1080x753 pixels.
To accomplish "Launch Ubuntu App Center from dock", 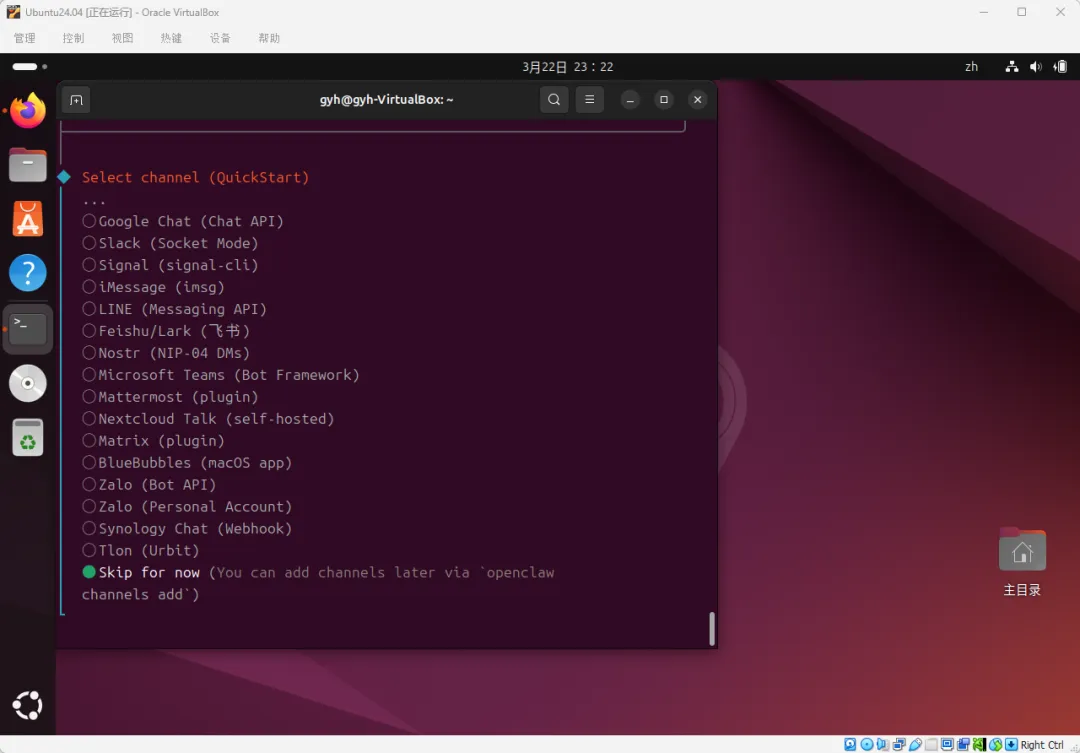I will click(28, 219).
